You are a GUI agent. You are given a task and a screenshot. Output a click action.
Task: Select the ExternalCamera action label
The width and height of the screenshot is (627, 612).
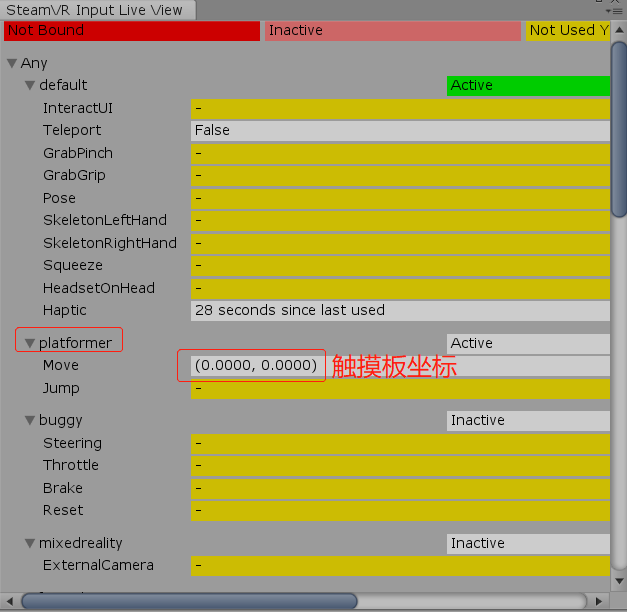click(x=98, y=565)
